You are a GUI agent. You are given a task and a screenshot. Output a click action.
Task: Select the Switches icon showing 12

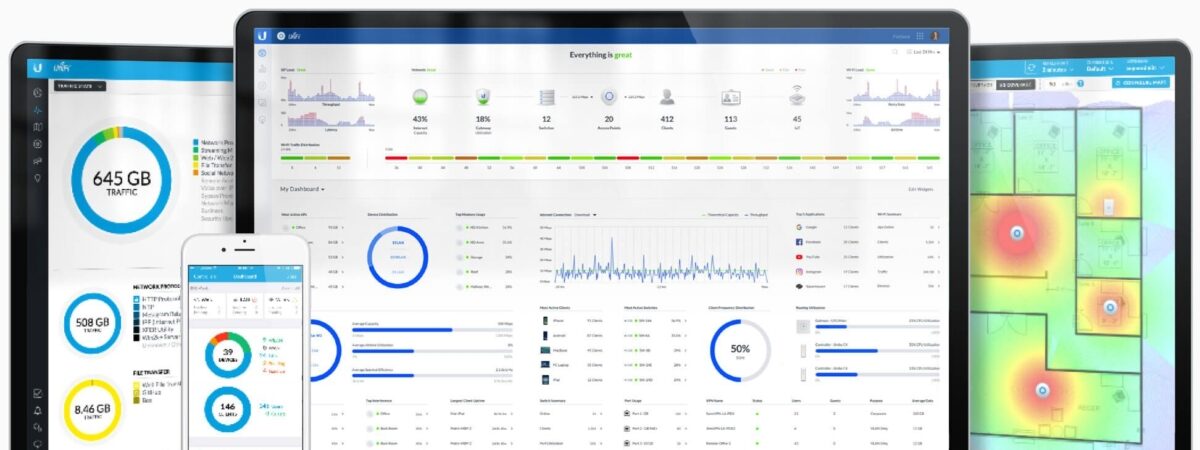click(x=547, y=97)
